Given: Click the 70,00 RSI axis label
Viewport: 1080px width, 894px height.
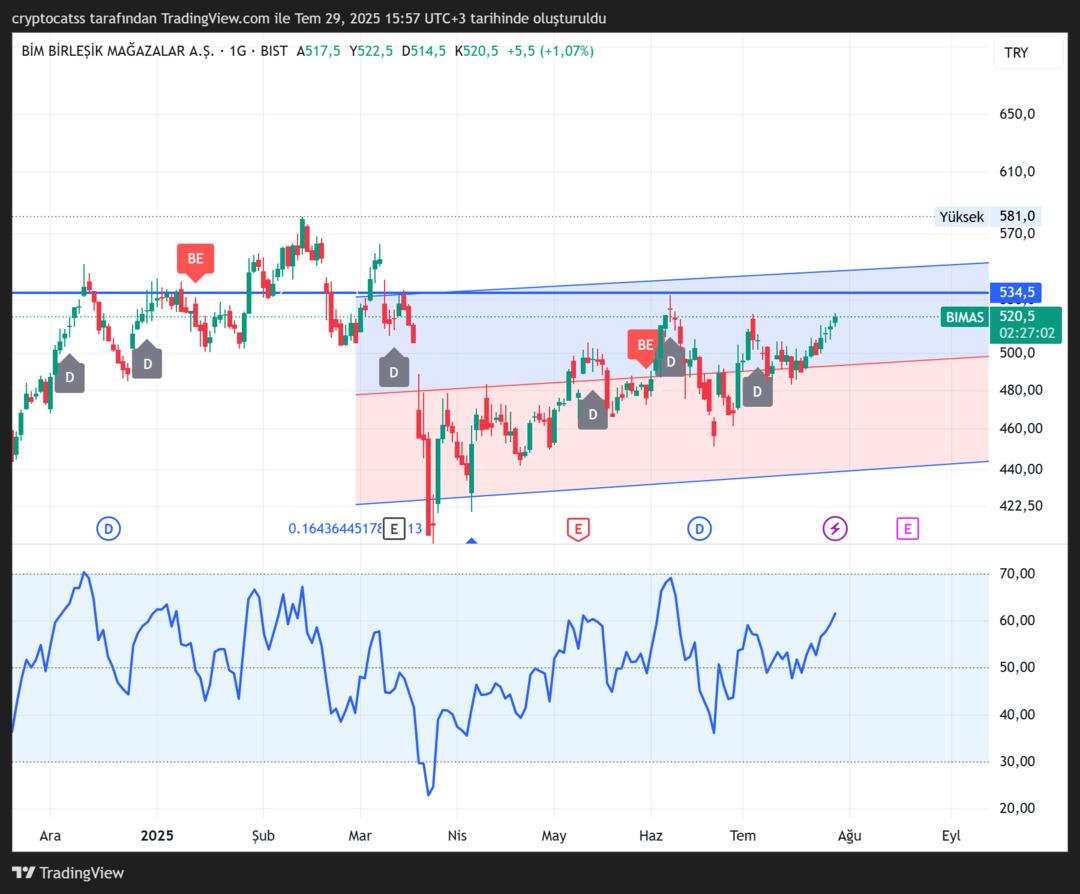Looking at the screenshot, I should point(1017,573).
